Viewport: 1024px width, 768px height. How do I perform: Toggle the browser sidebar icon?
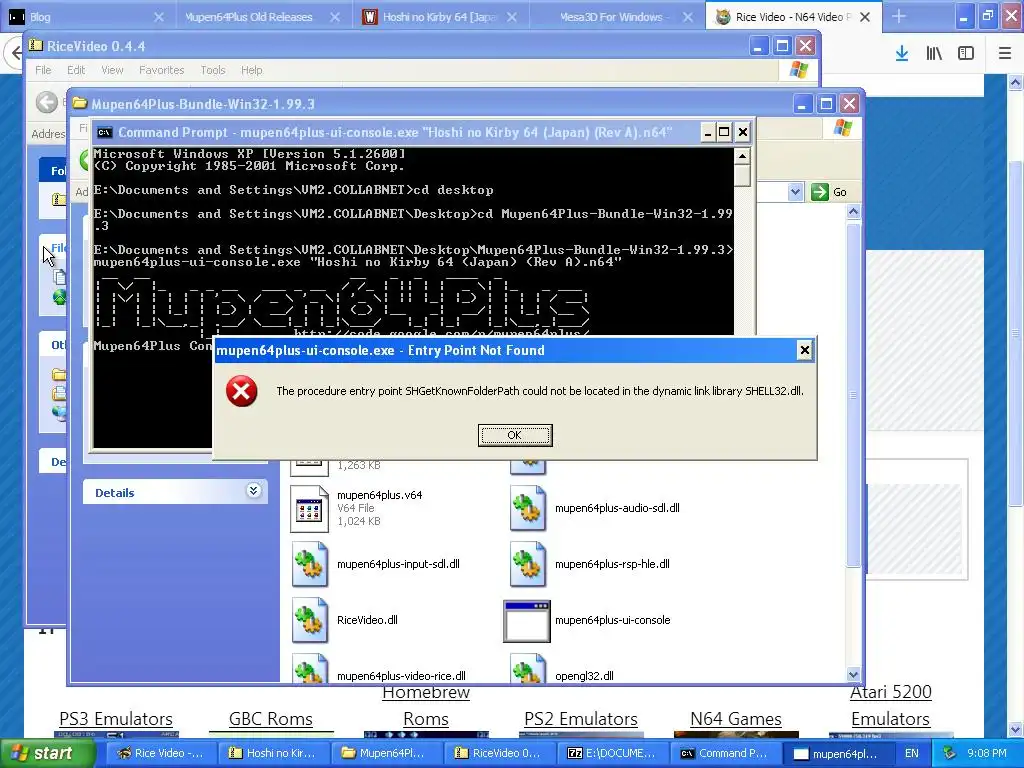(x=966, y=54)
